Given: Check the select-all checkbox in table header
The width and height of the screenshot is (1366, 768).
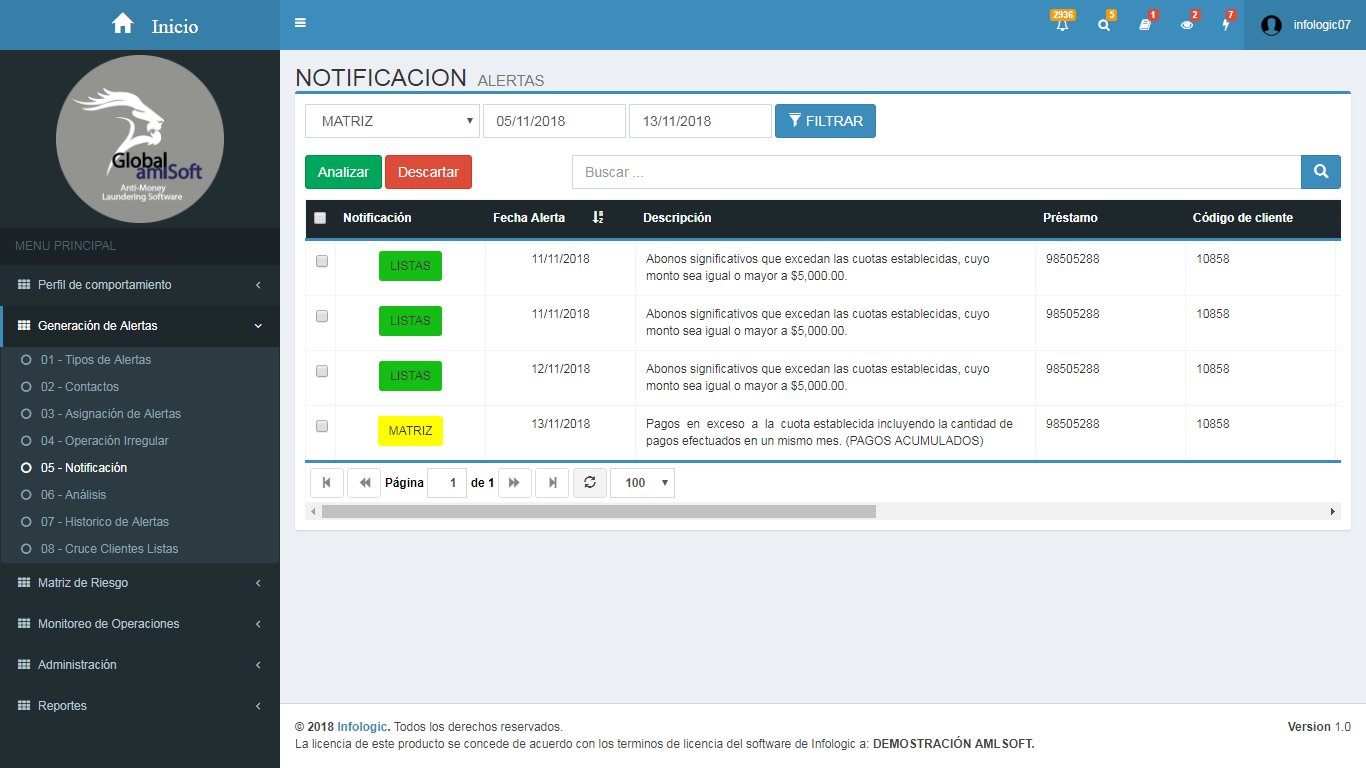Looking at the screenshot, I should pyautogui.click(x=320, y=218).
